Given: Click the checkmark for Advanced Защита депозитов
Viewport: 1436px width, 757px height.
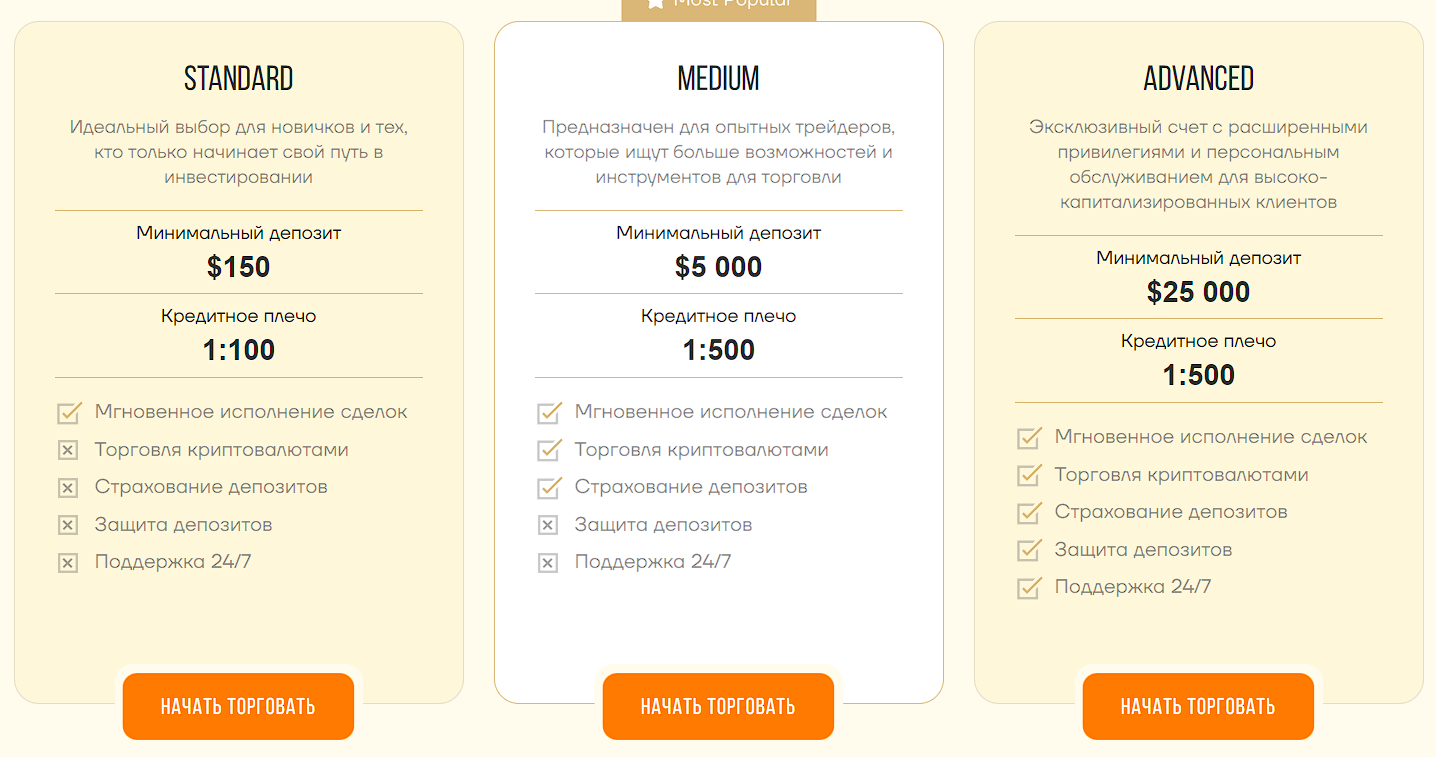Looking at the screenshot, I should click(1029, 550).
